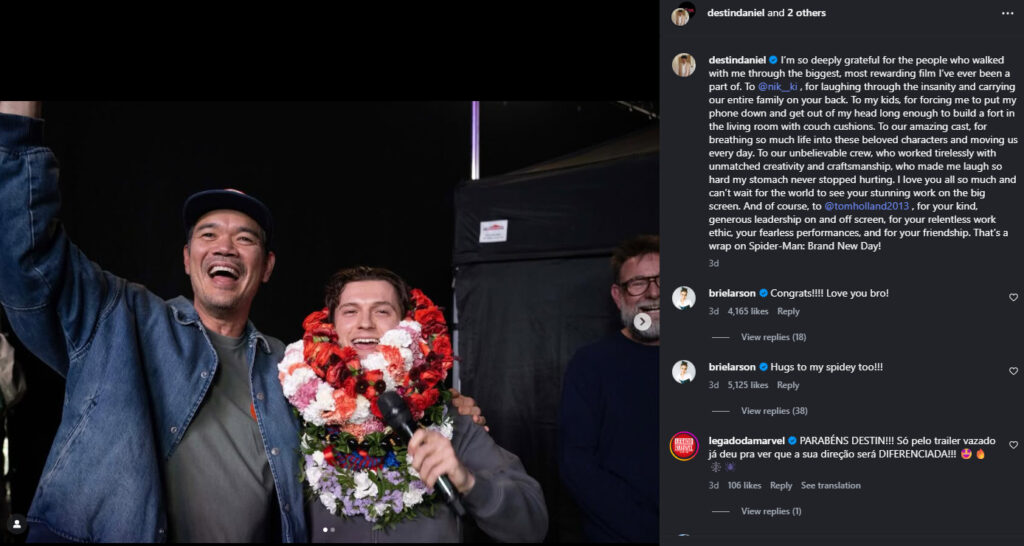Like brielarson's "Congrats!!!!" comment
The image size is (1024, 546).
(1013, 297)
